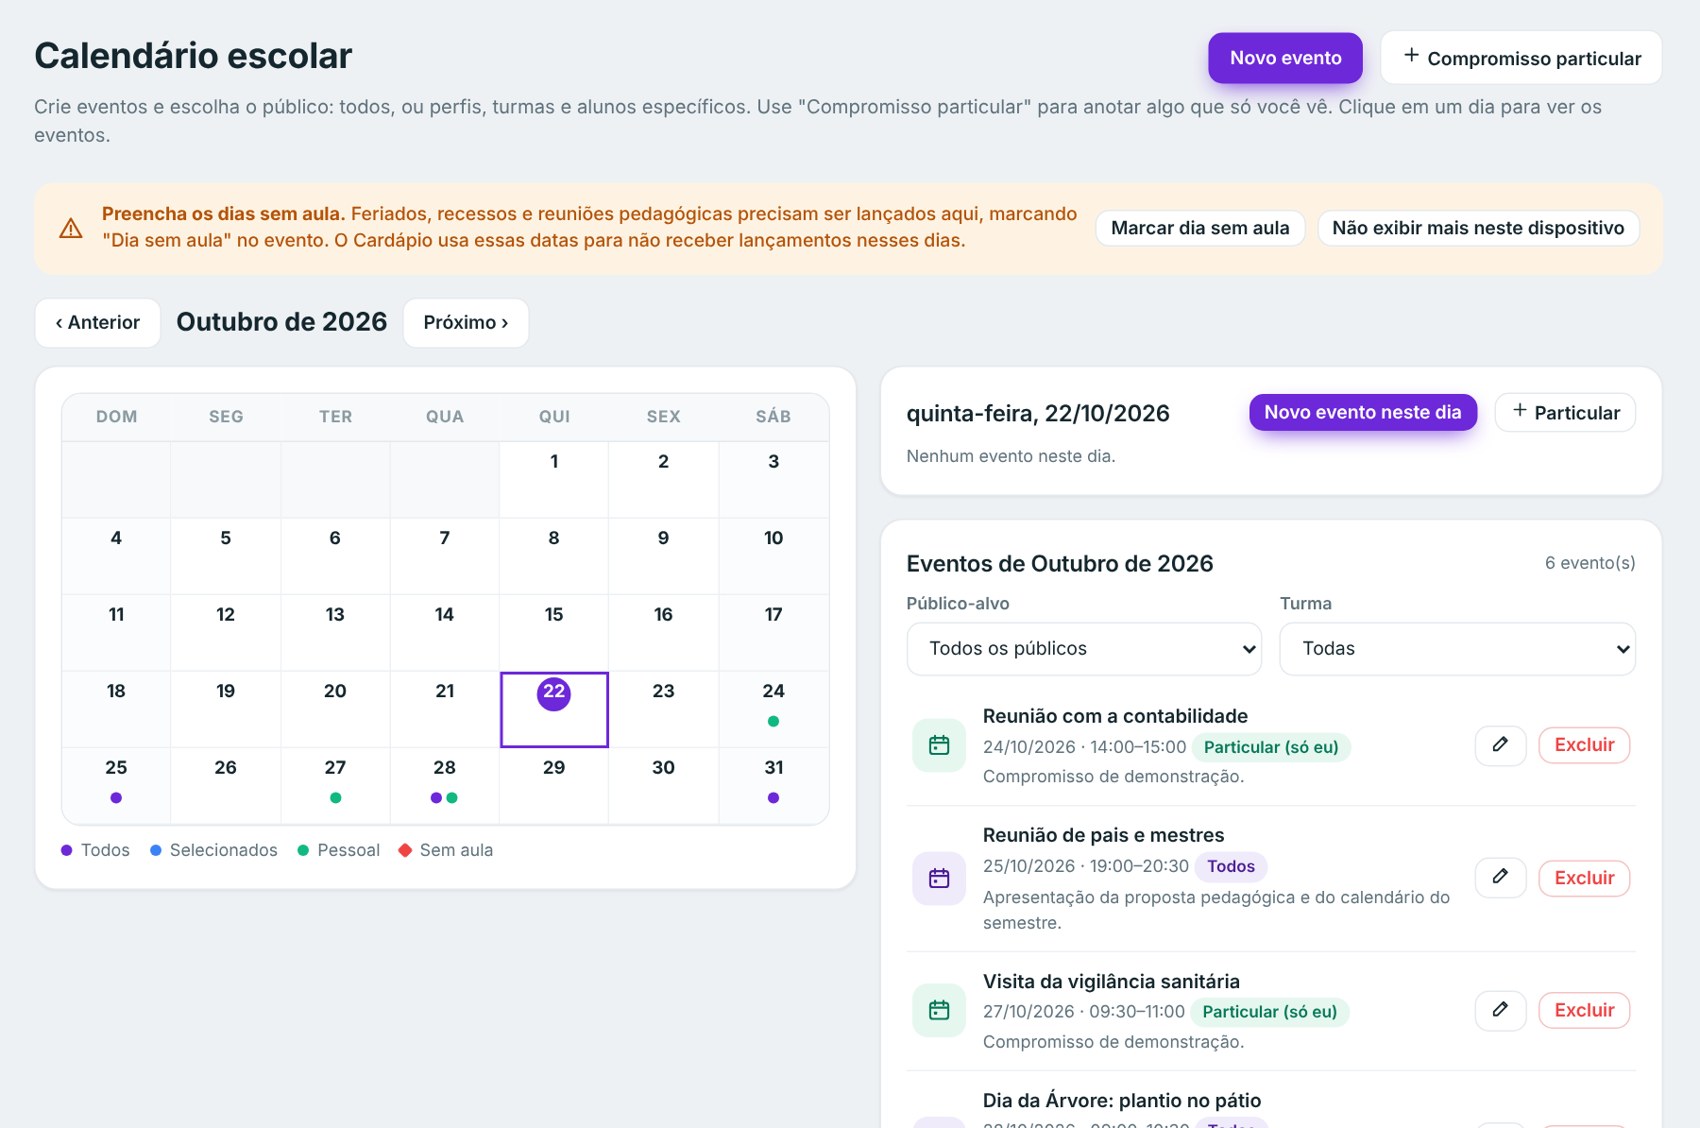Delete the Reunião com a contabilidade event
1700x1128 pixels.
click(x=1584, y=745)
